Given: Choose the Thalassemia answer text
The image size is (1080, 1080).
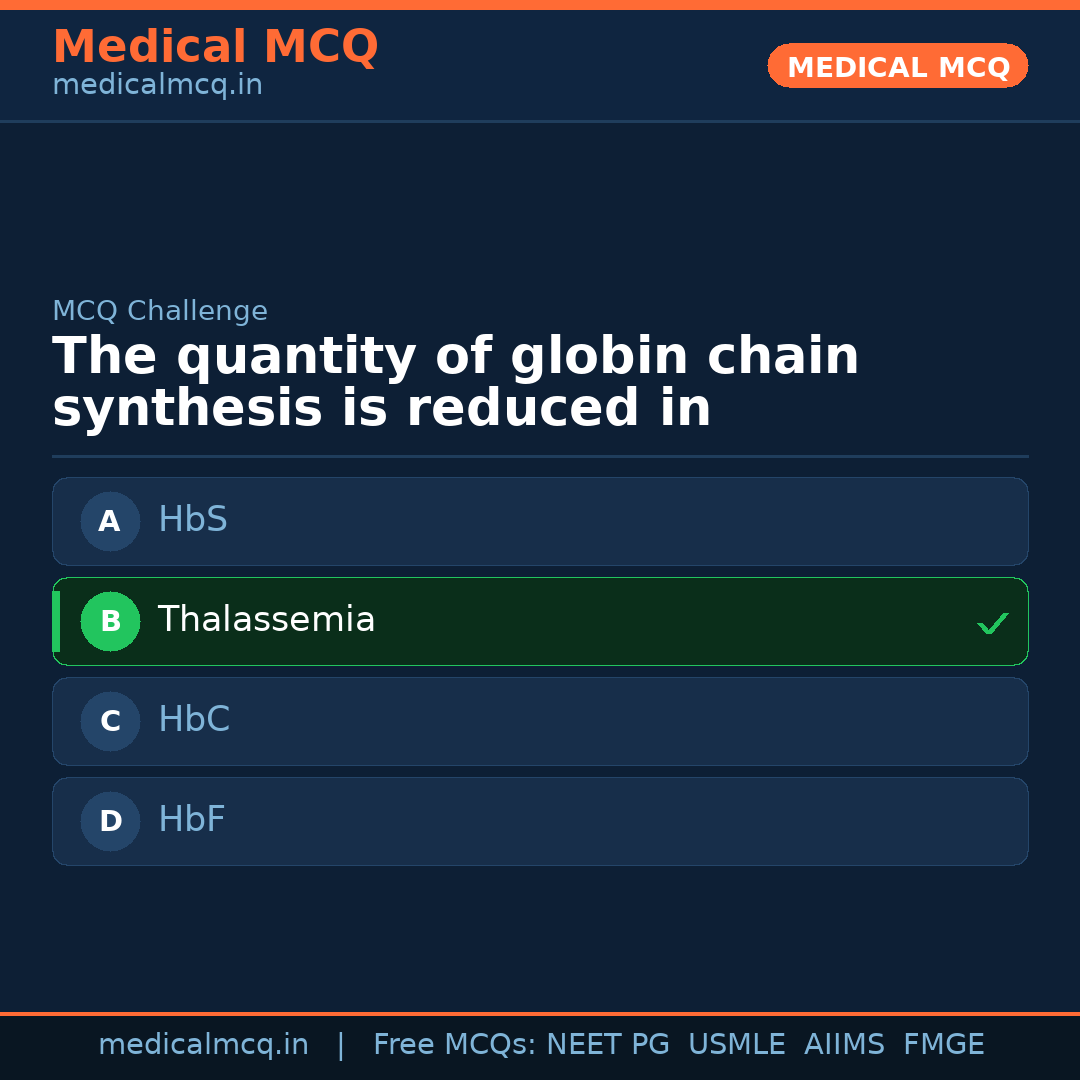Looking at the screenshot, I should point(266,620).
